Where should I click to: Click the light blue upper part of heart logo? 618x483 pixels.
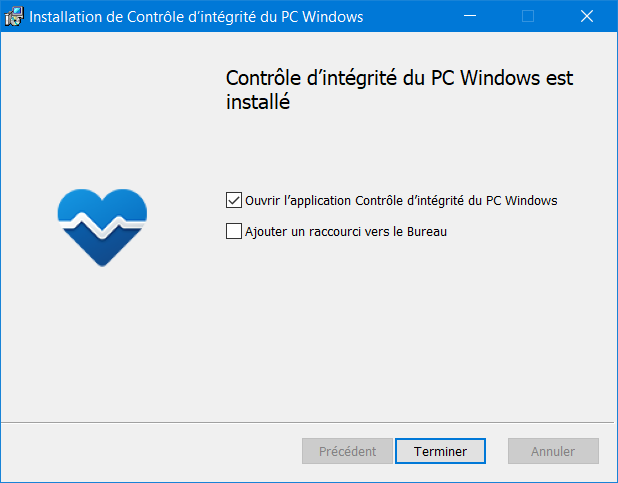(102, 205)
